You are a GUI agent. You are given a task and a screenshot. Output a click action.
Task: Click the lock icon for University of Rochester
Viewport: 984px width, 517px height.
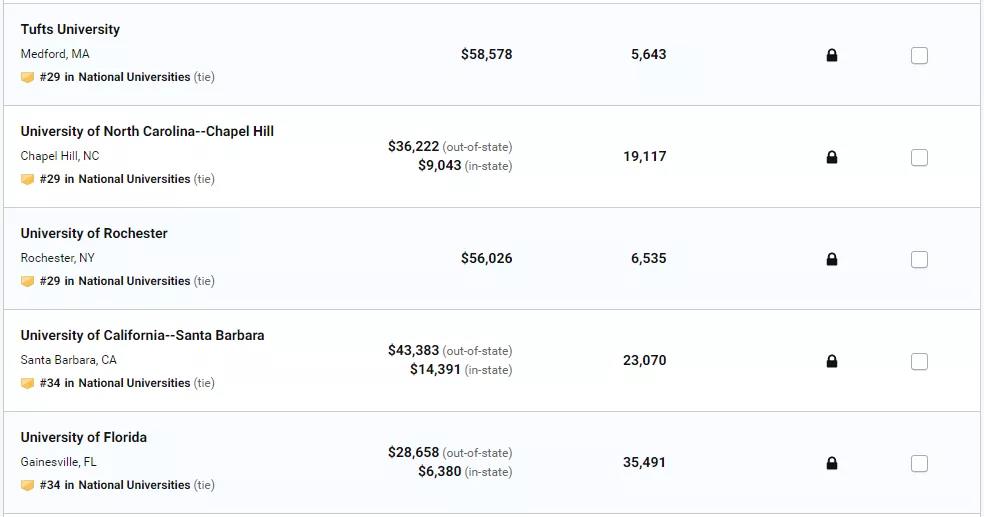[832, 259]
